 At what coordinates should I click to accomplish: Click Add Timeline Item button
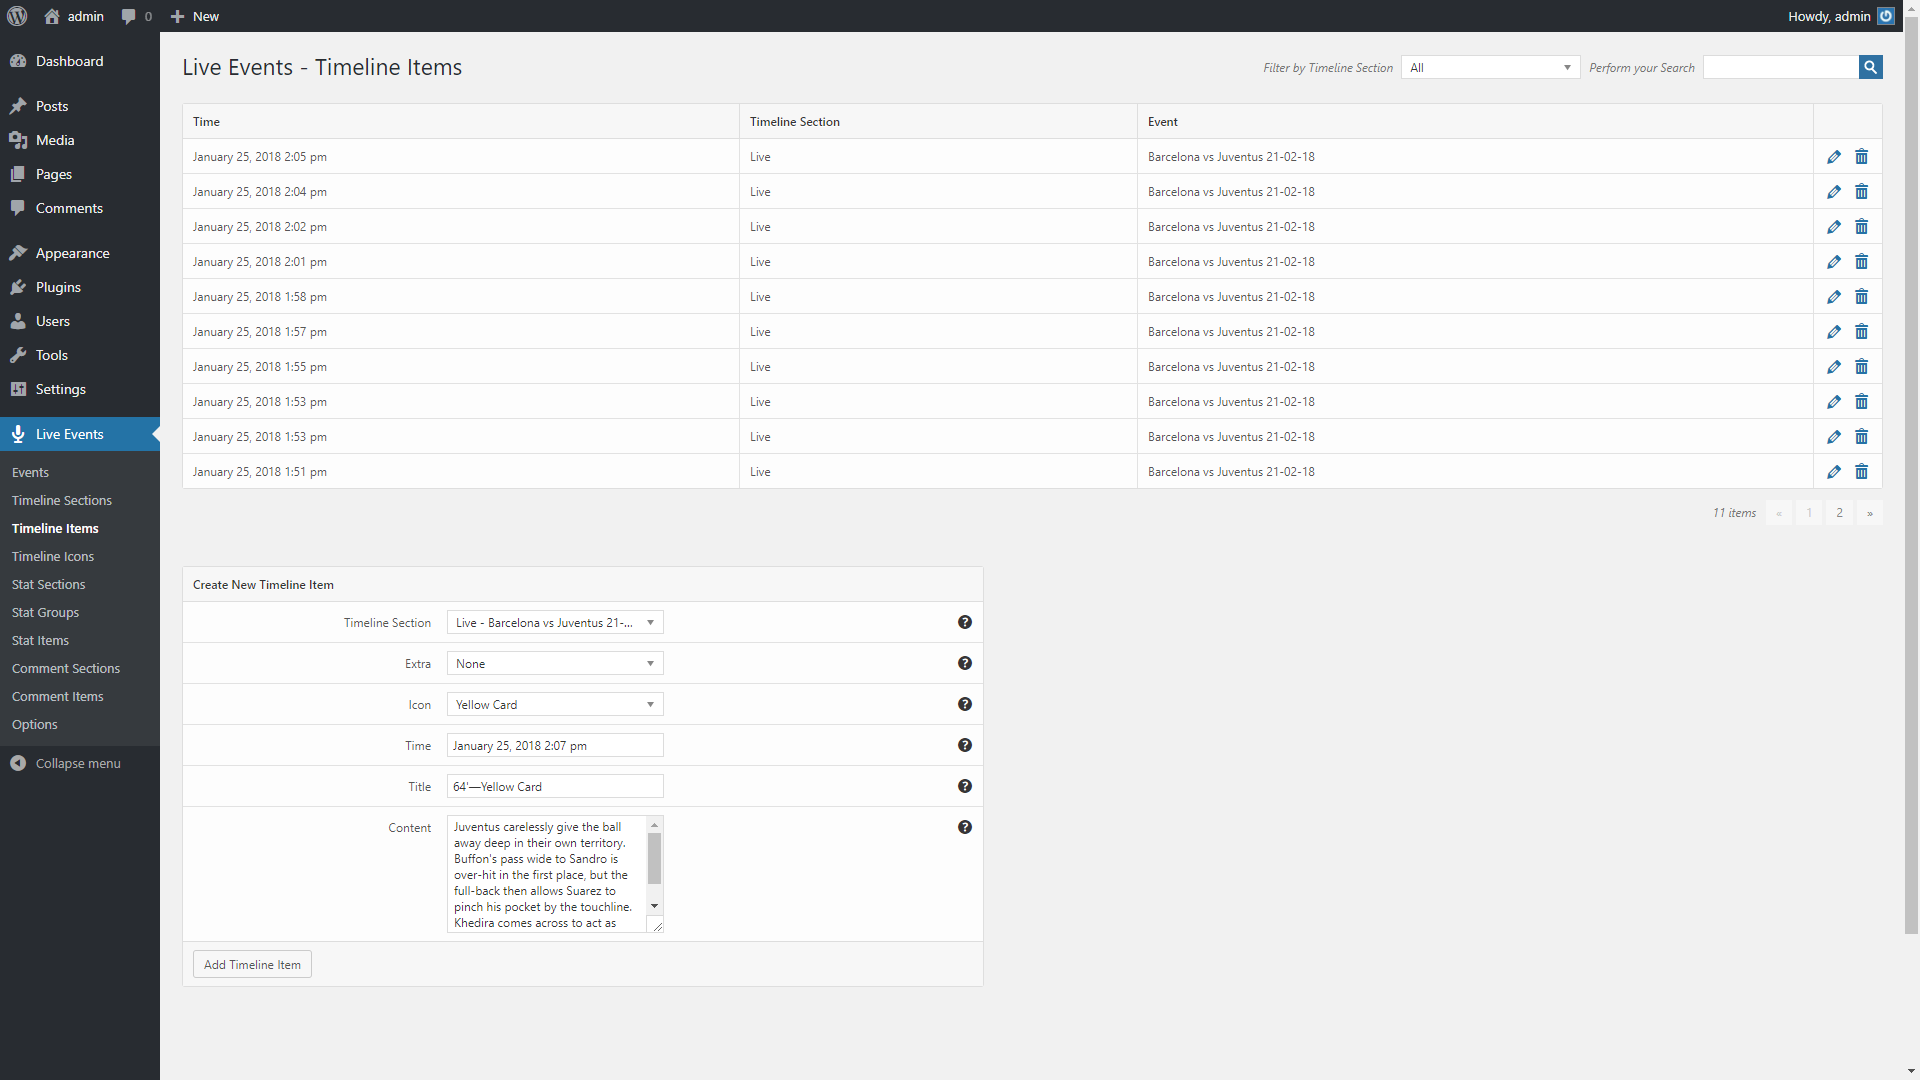[252, 964]
